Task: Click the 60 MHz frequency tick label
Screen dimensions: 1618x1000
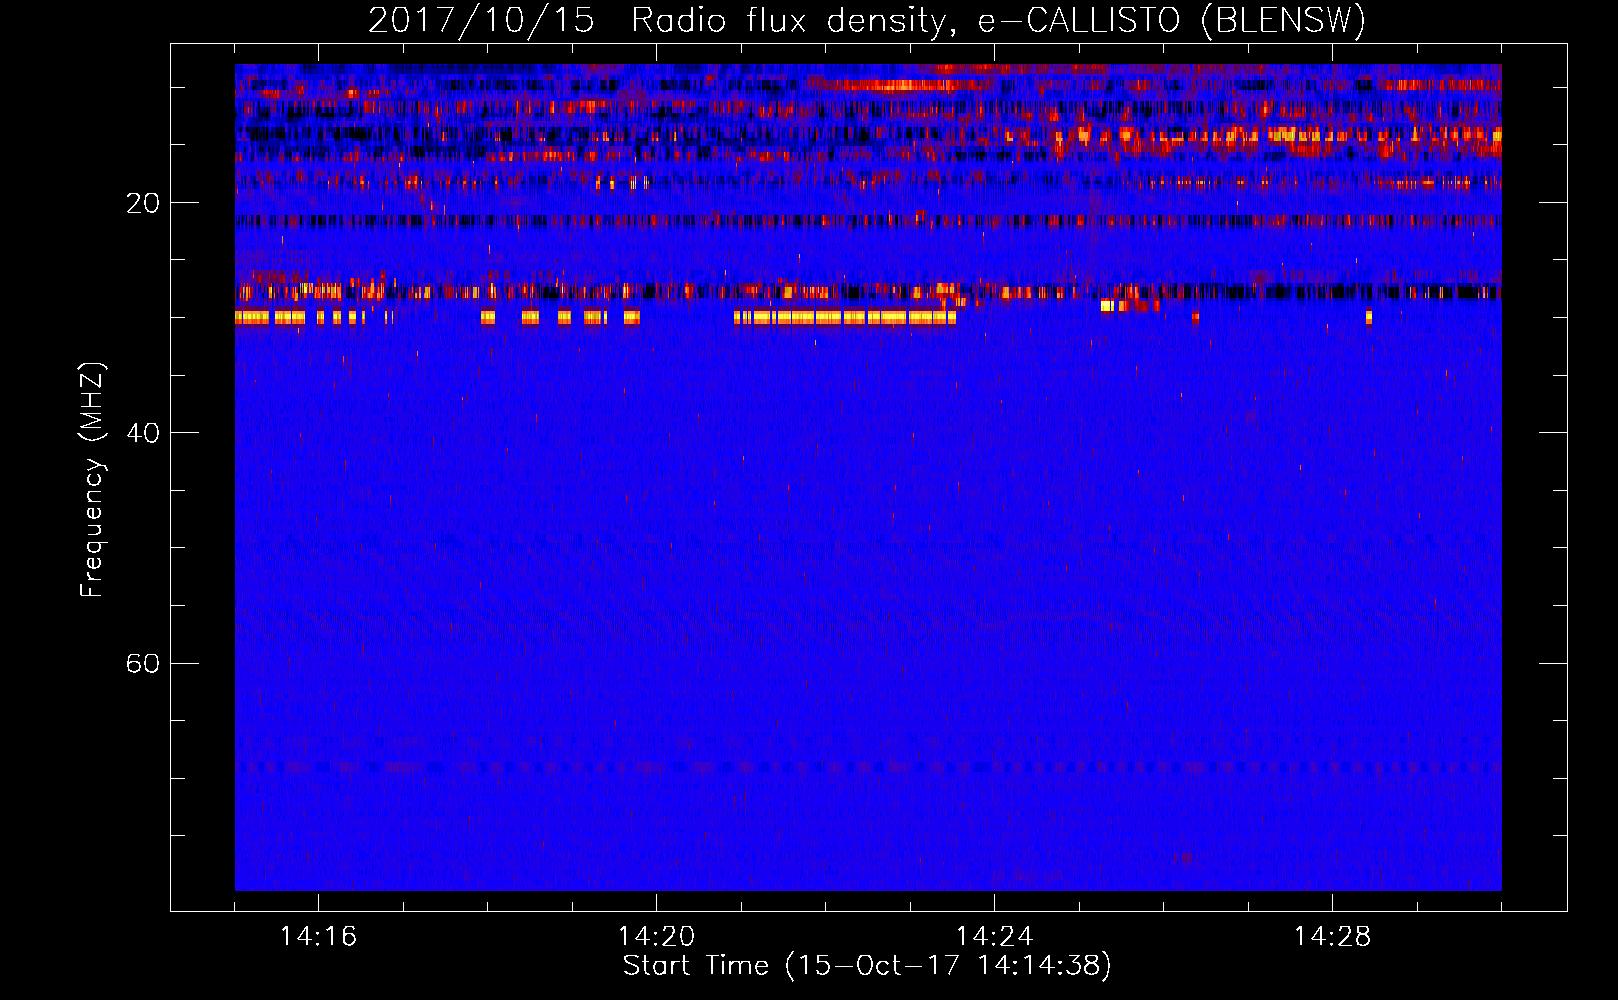Action: click(x=142, y=663)
